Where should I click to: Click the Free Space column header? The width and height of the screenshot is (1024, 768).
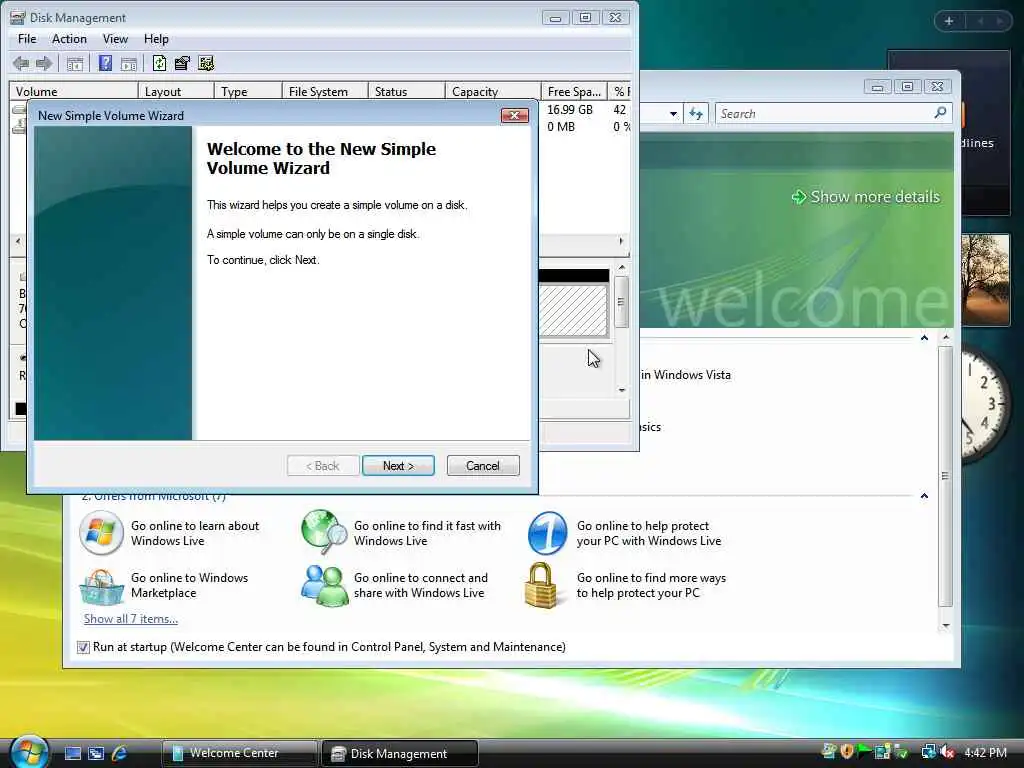click(574, 91)
